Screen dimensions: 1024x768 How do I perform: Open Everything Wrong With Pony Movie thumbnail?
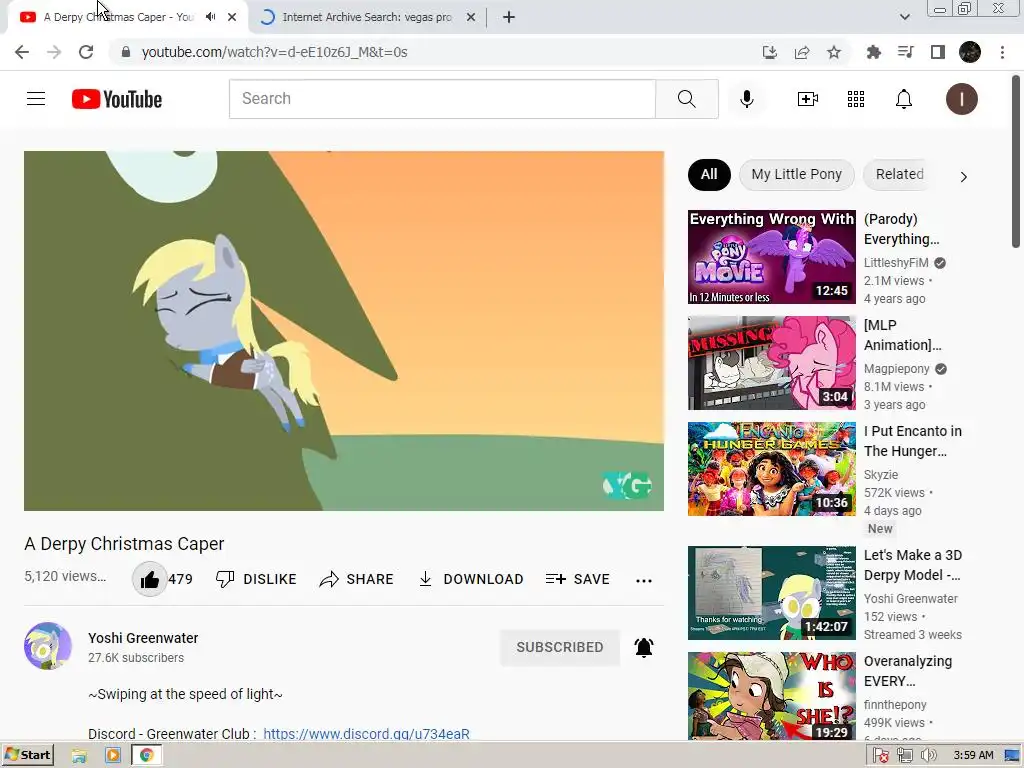[771, 257]
